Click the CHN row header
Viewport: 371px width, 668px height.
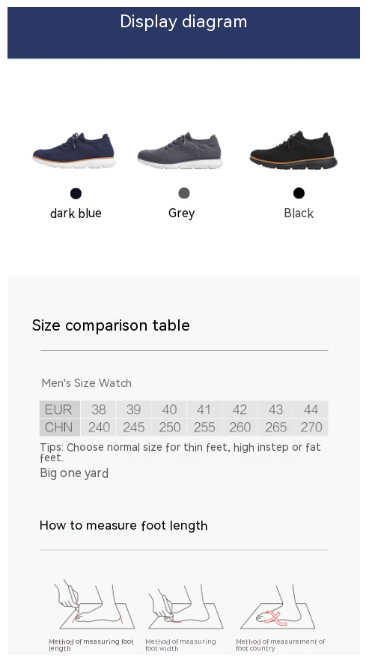(60, 427)
